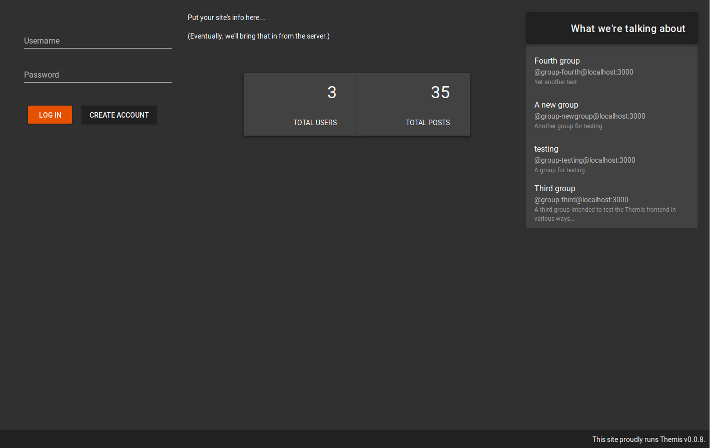Screen dimensions: 710x448
Task: Click the @group-third@localhost:3000 handle
Action: click(x=581, y=199)
